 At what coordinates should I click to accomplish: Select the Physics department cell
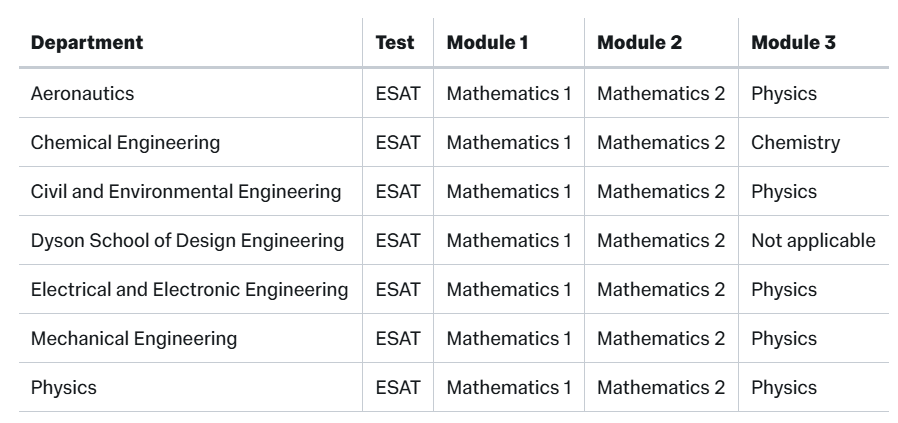[64, 388]
